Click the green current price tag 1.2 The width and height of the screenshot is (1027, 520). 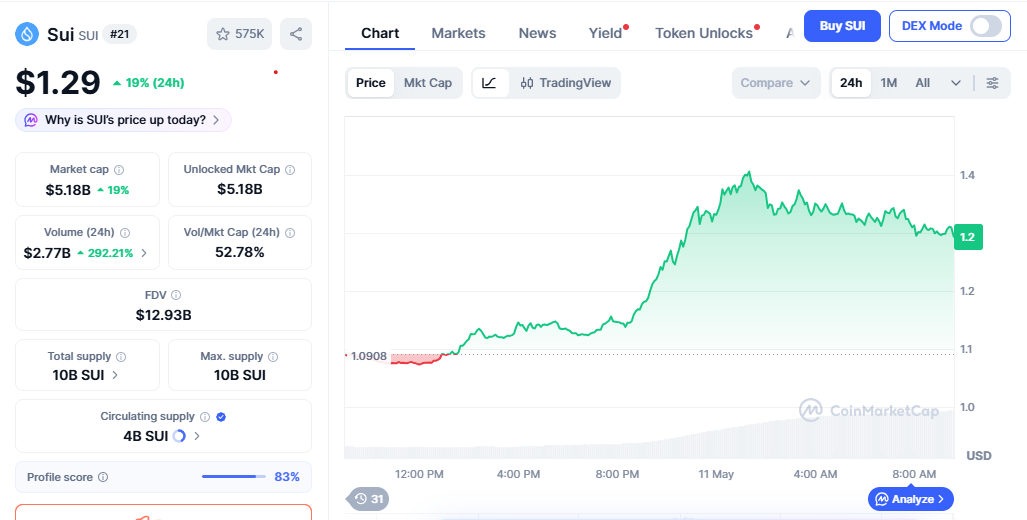coord(968,237)
